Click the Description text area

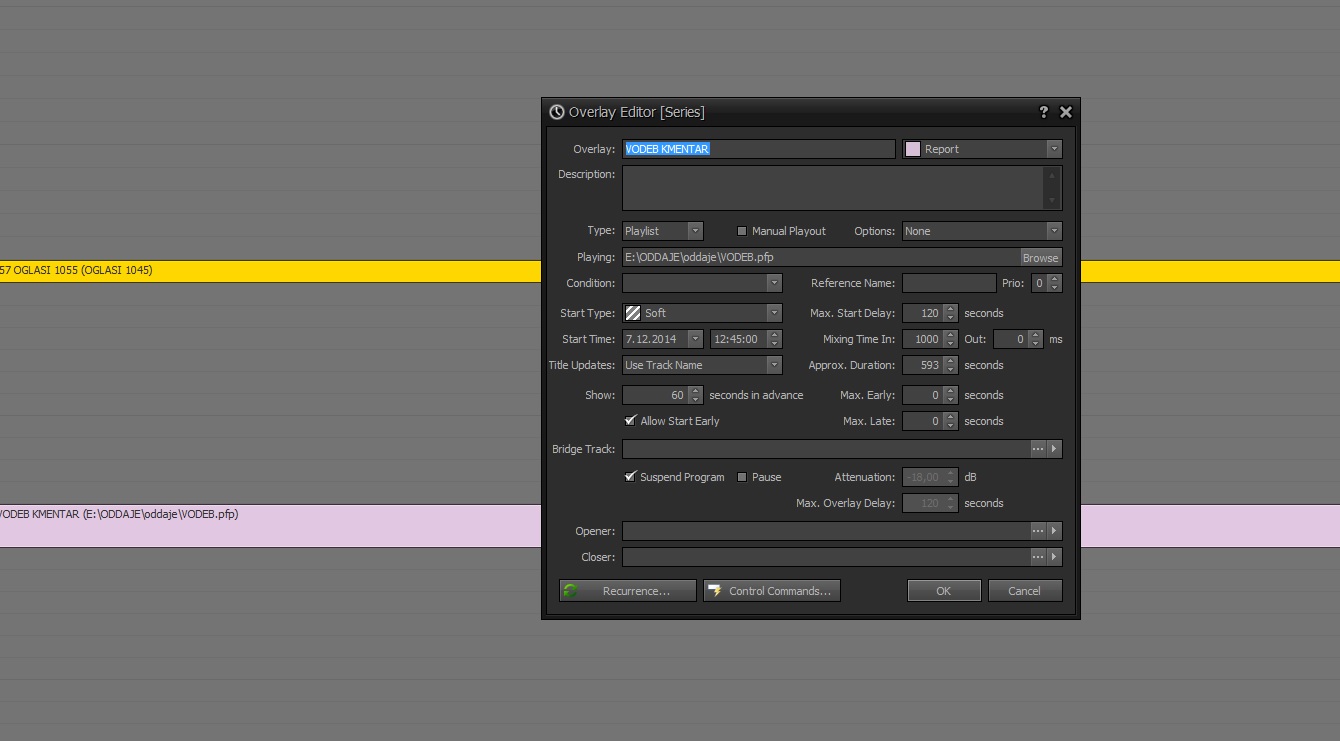pyautogui.click(x=832, y=188)
